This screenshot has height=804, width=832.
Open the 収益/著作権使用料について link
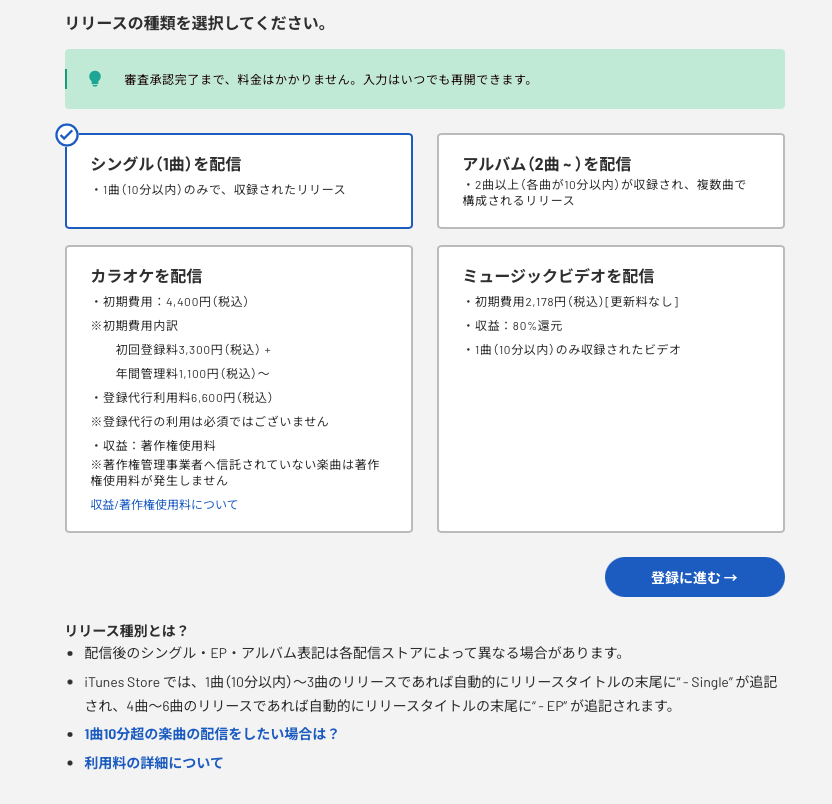(165, 505)
